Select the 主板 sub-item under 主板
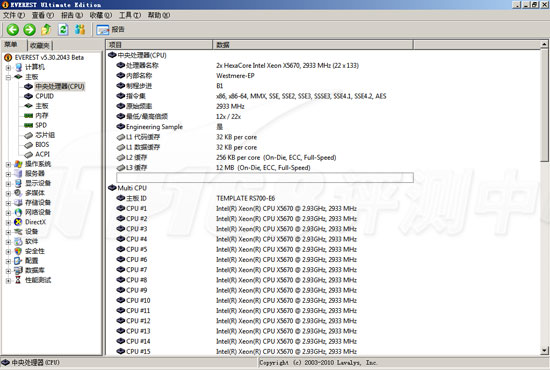 pos(42,106)
